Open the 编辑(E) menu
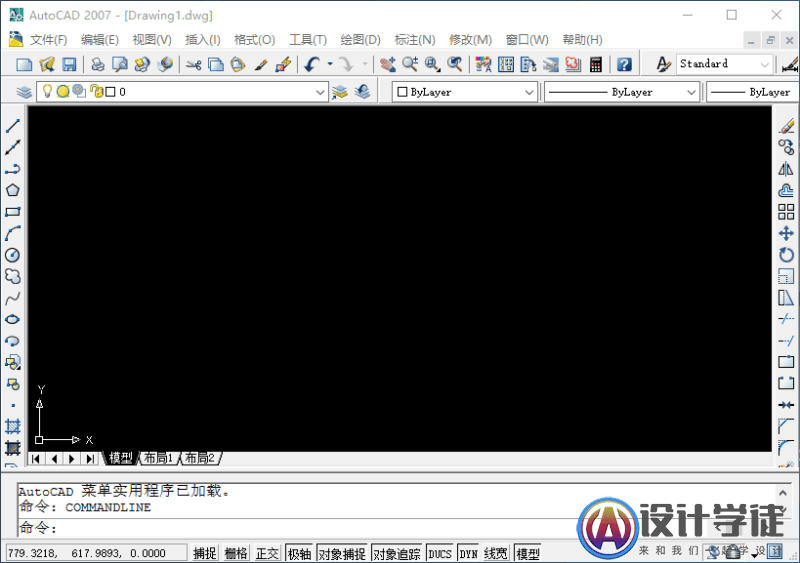The width and height of the screenshot is (800, 563). (x=99, y=40)
